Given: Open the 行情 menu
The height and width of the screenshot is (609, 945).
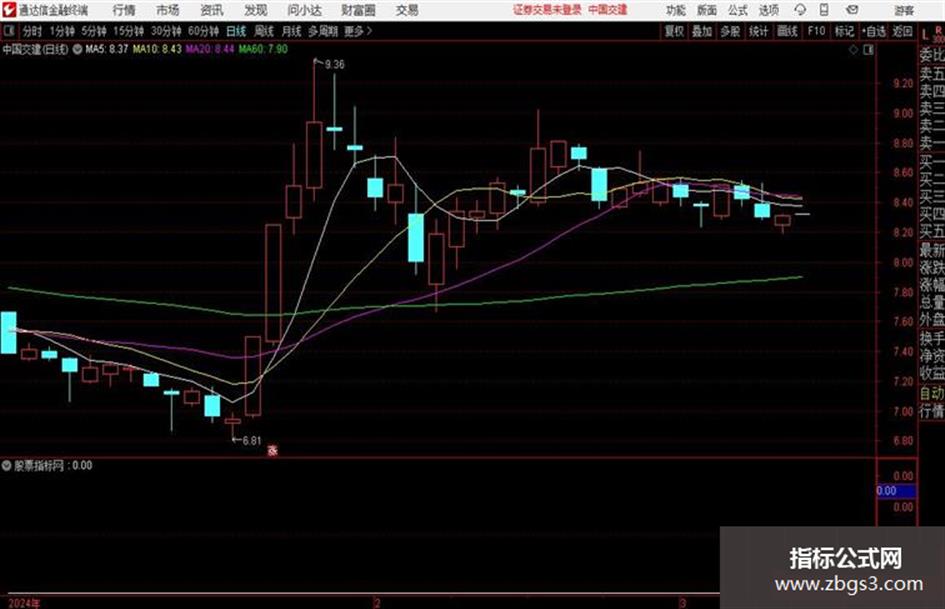Looking at the screenshot, I should tap(124, 10).
